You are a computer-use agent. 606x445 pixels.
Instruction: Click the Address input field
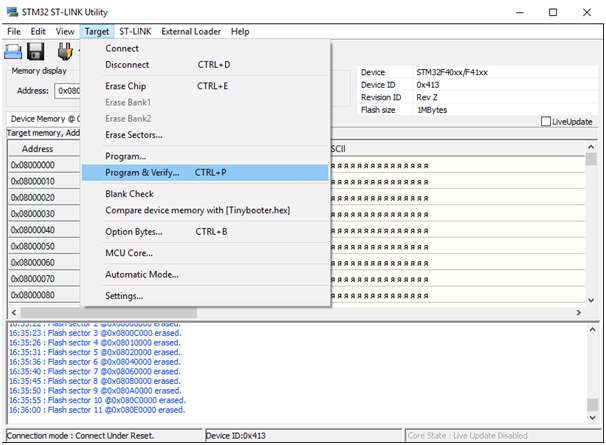tap(68, 91)
